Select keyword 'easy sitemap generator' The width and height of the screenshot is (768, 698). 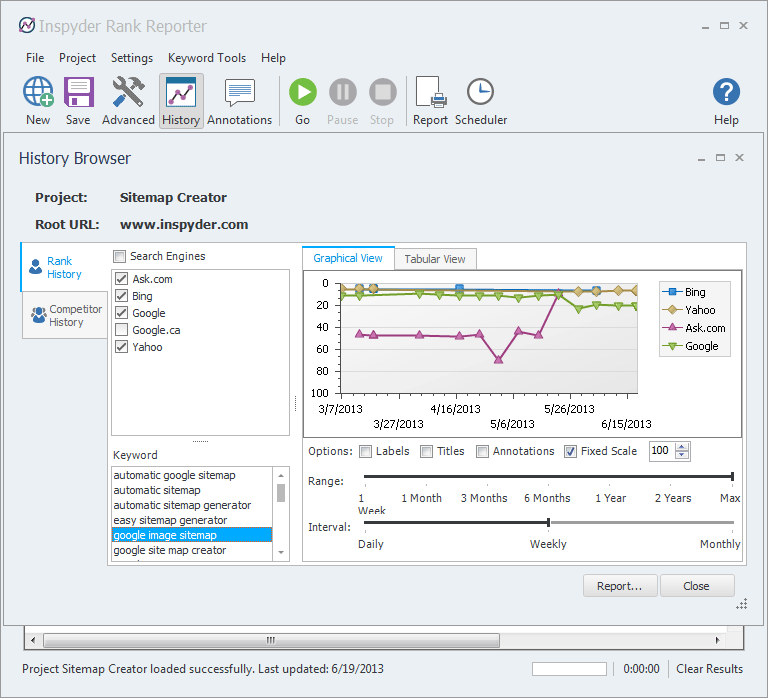point(170,520)
